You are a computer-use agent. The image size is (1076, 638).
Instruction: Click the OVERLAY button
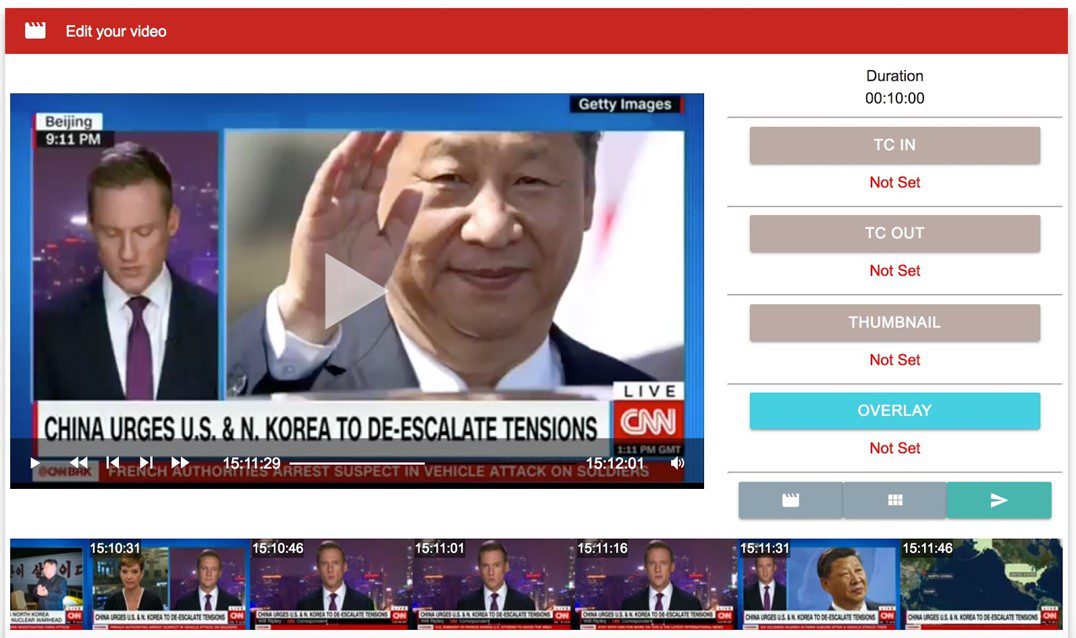point(894,410)
